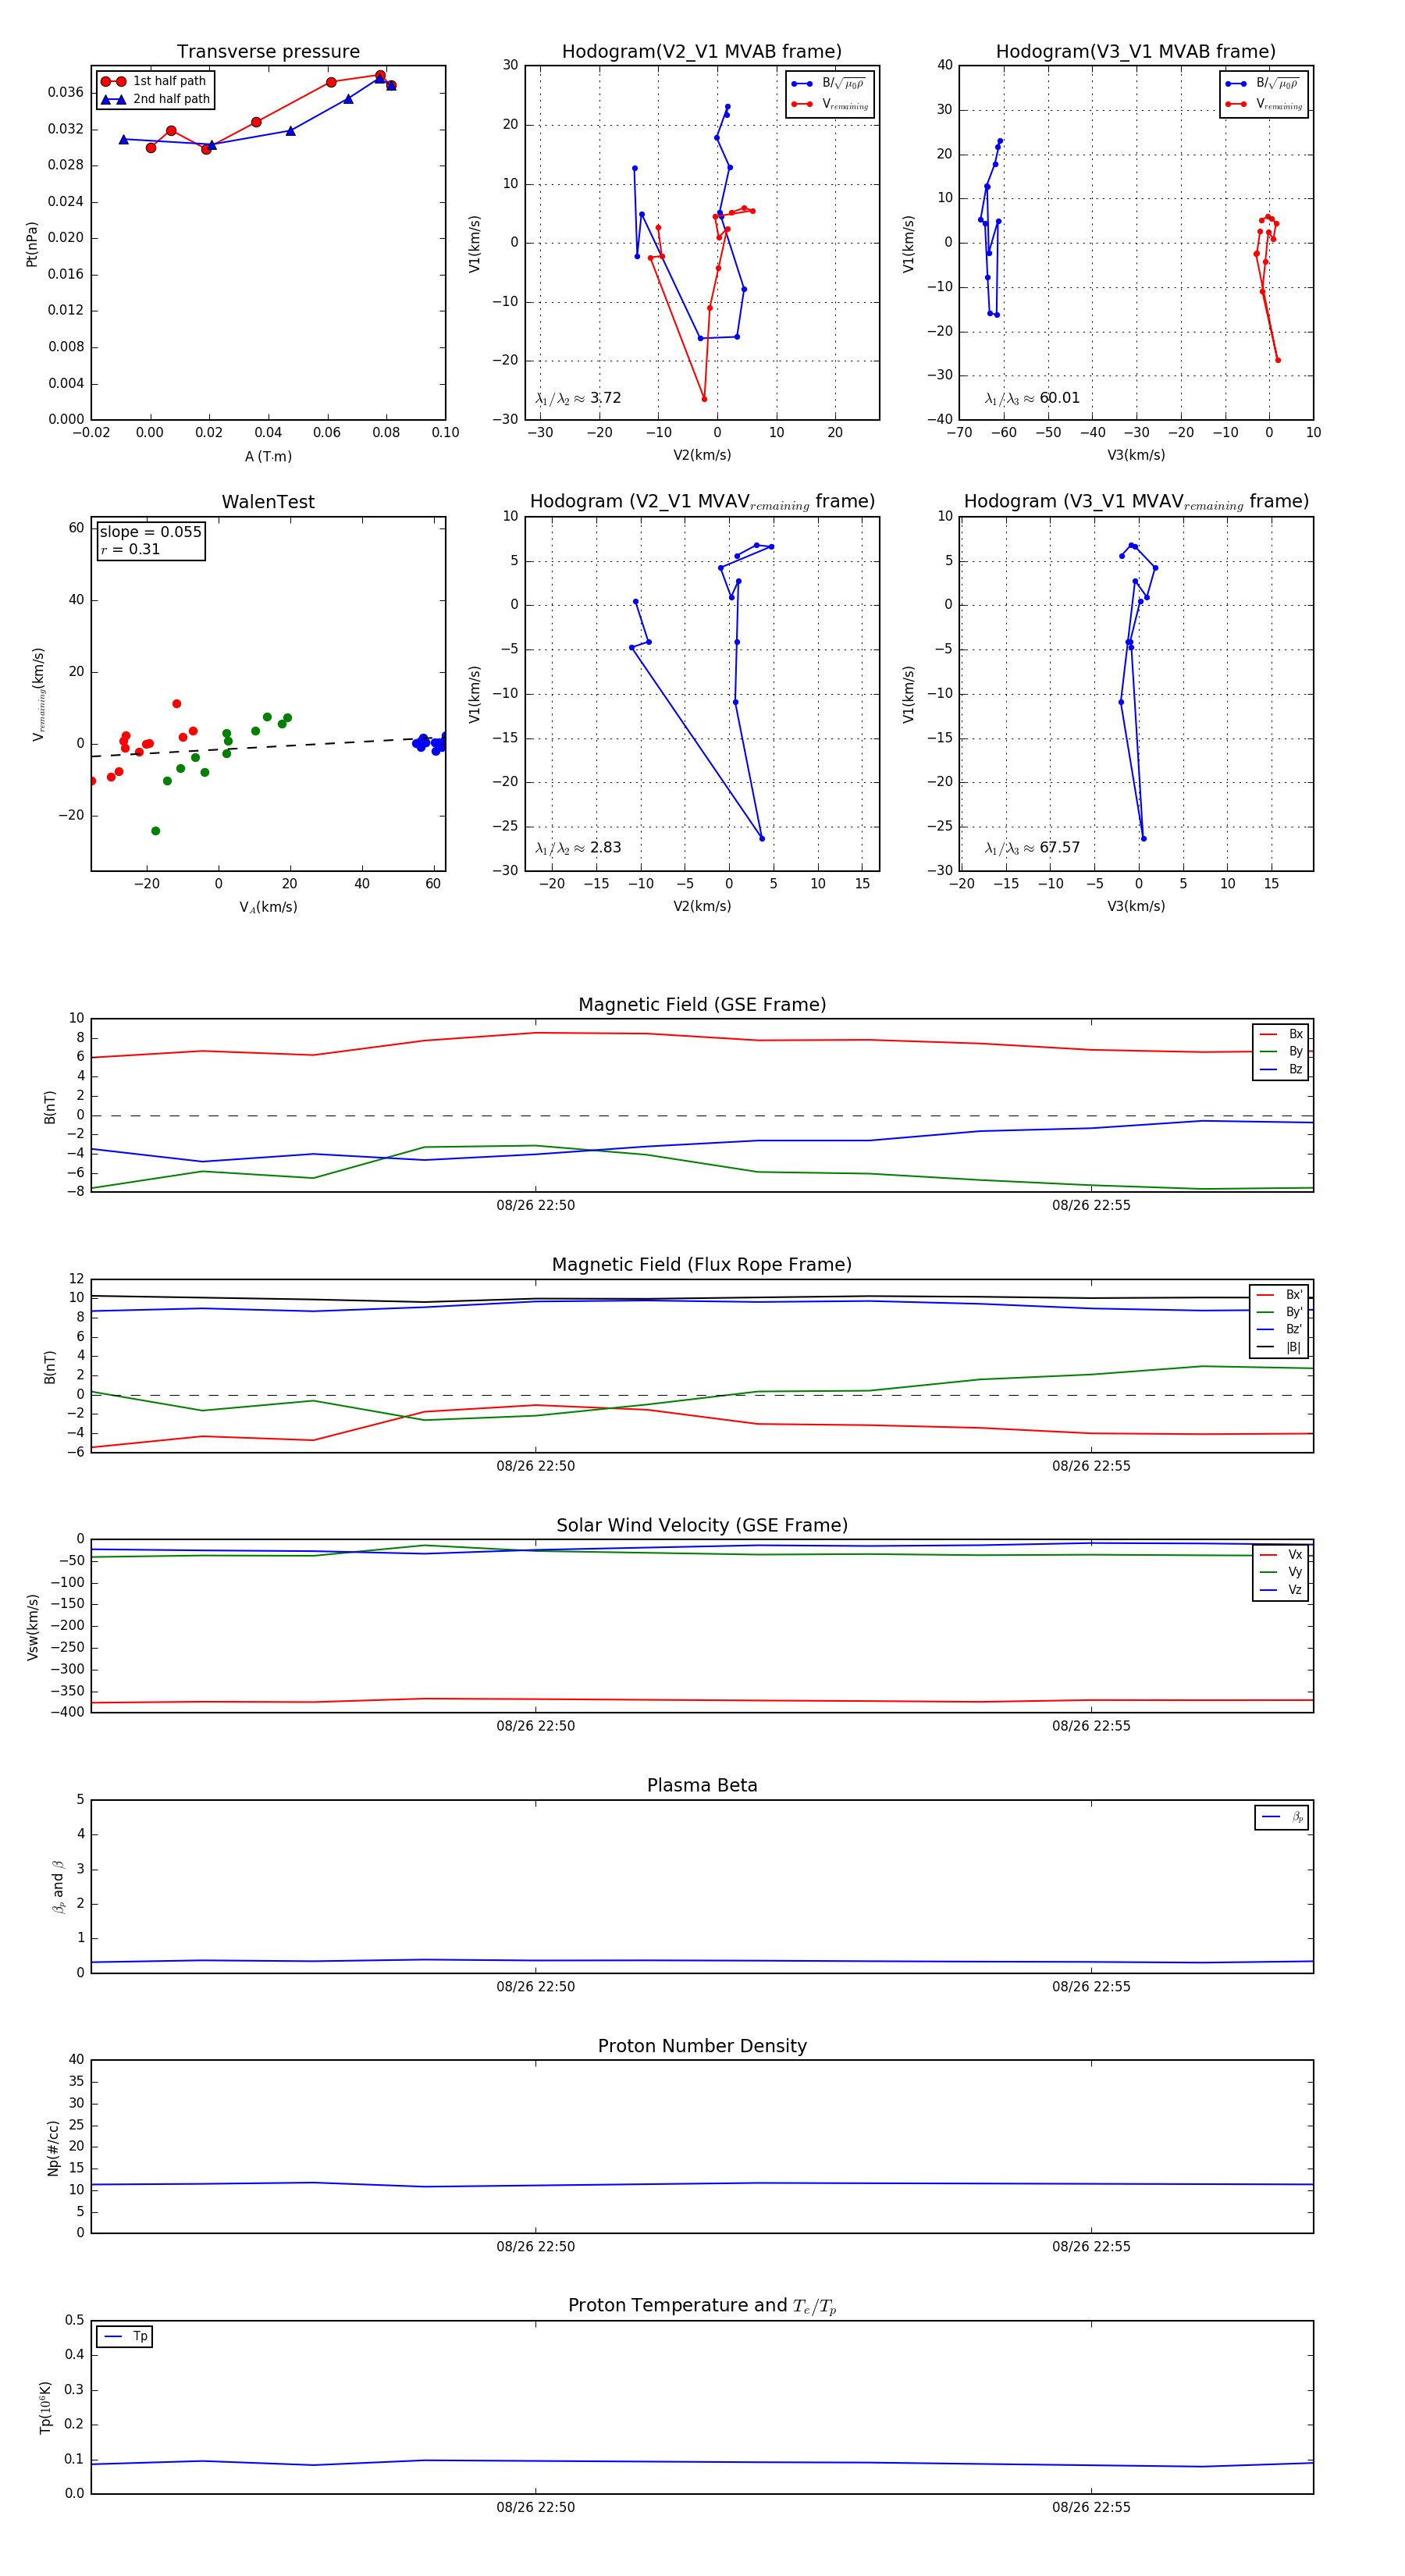The width and height of the screenshot is (1405, 2576).
Task: Click the 'Plasma Beta' plot title
Action: 702,1786
